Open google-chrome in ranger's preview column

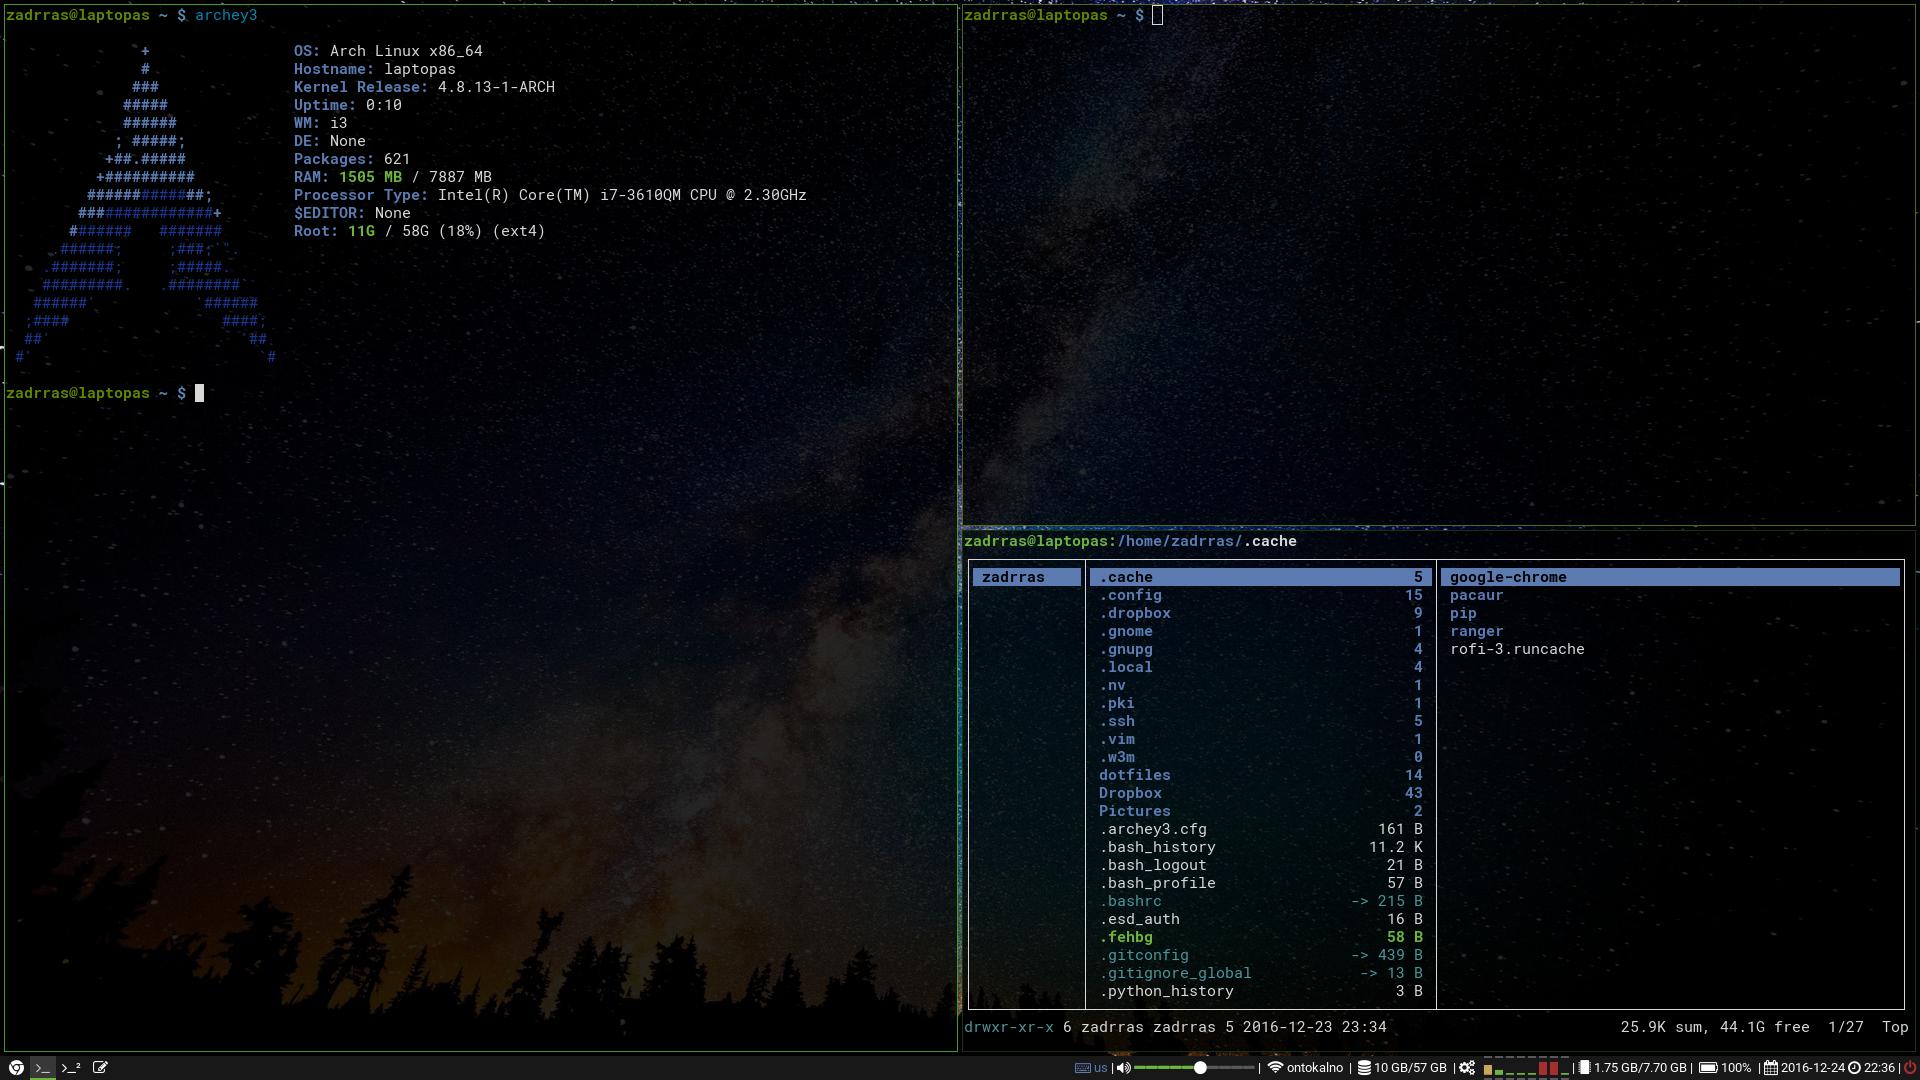pyautogui.click(x=1670, y=577)
